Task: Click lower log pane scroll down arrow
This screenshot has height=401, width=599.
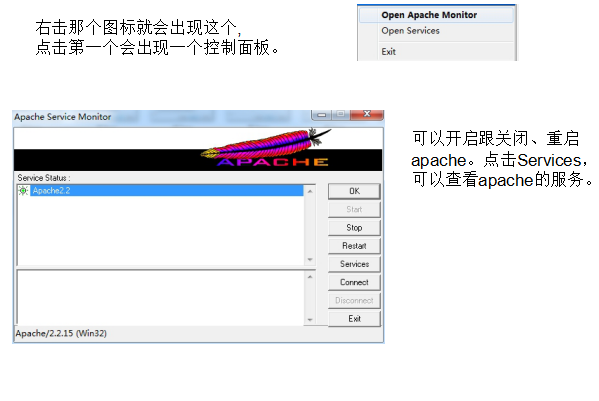Action: 310,320
